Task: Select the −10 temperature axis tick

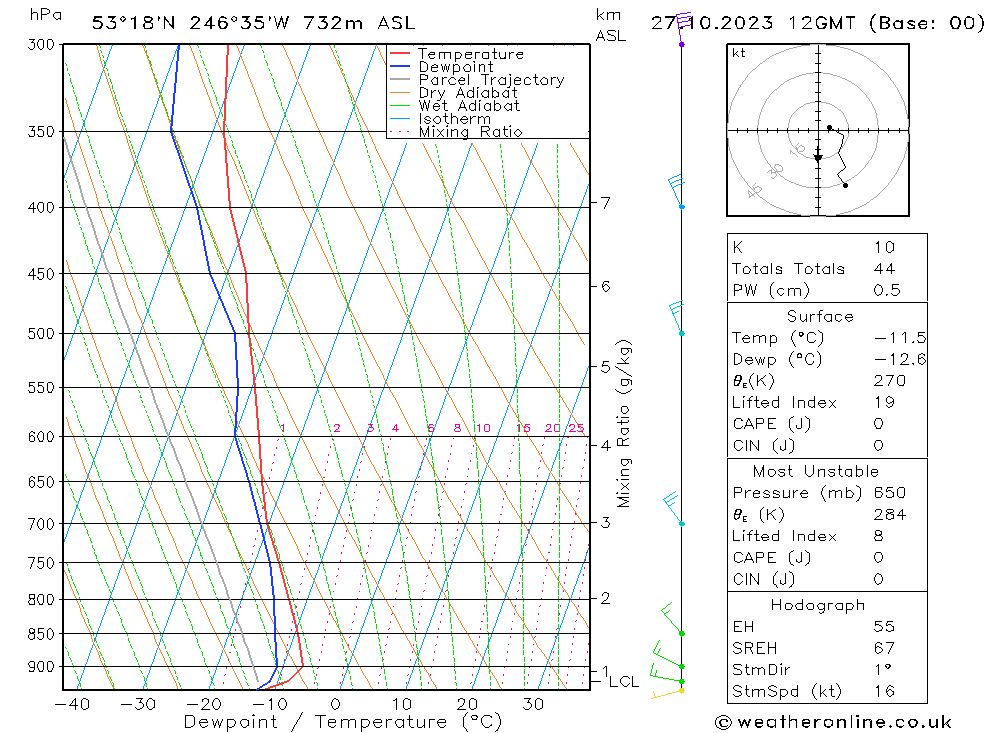Action: click(x=270, y=704)
